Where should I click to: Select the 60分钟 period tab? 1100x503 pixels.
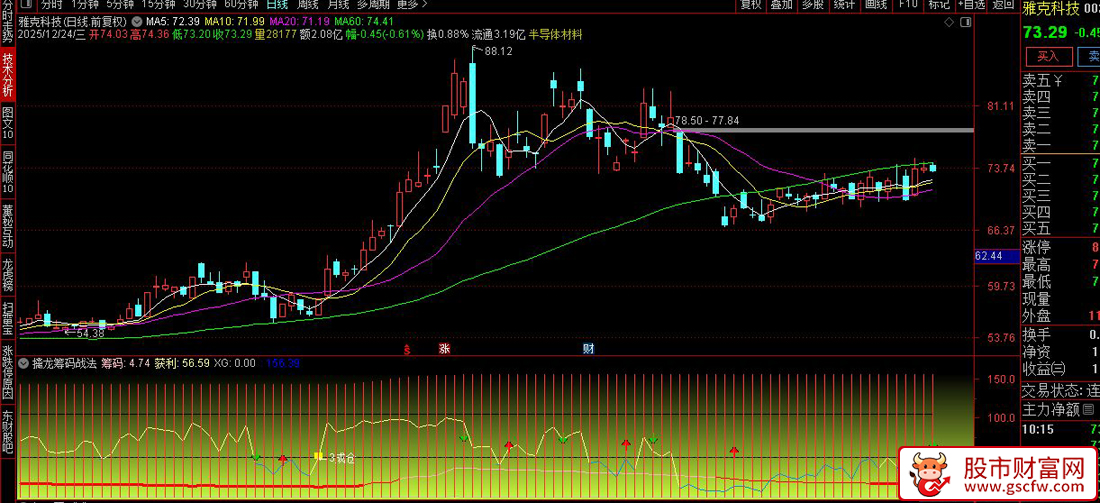(241, 4)
